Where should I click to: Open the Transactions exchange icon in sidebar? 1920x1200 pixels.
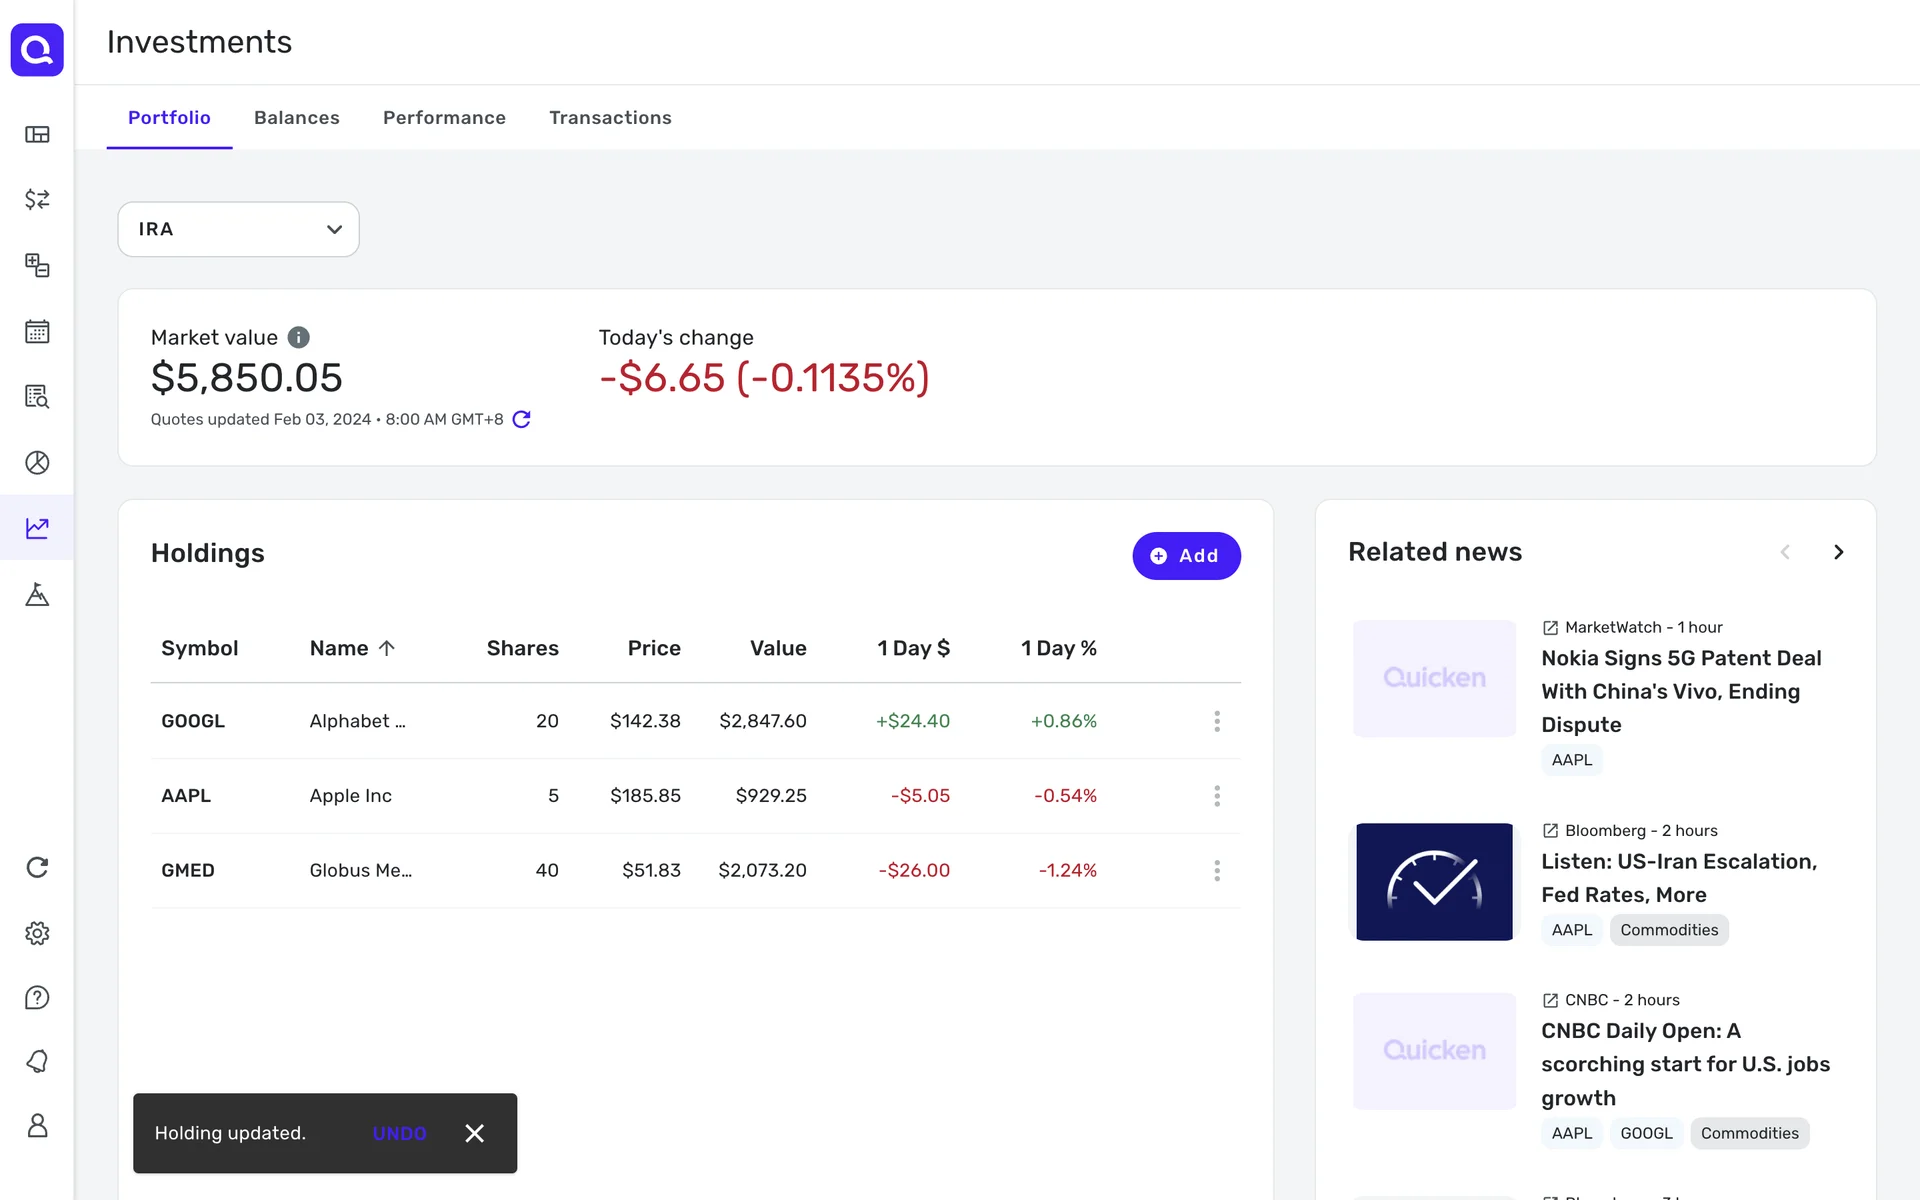[37, 199]
